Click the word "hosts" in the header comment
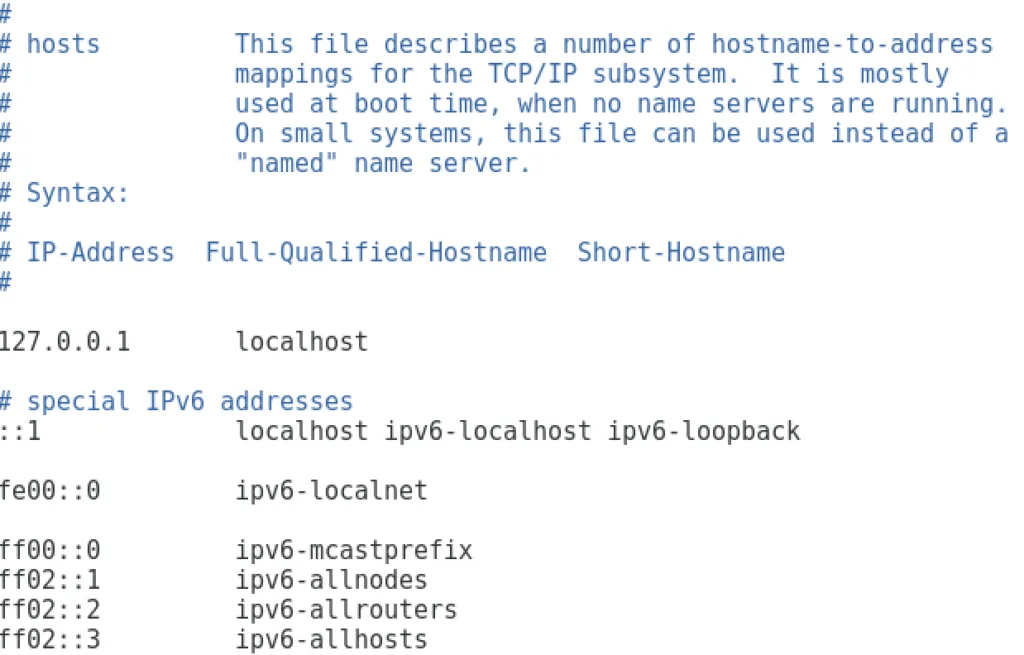 point(63,44)
